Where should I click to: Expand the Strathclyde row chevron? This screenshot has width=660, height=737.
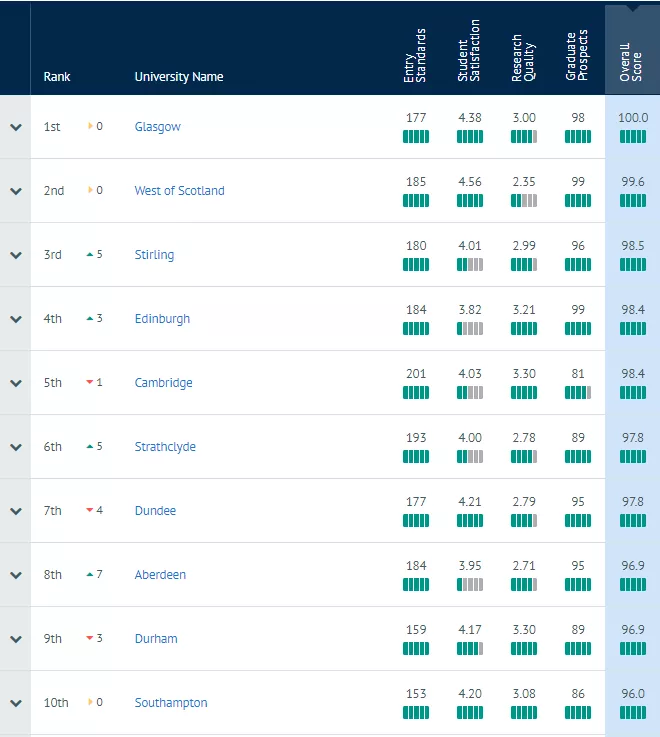coord(16,447)
